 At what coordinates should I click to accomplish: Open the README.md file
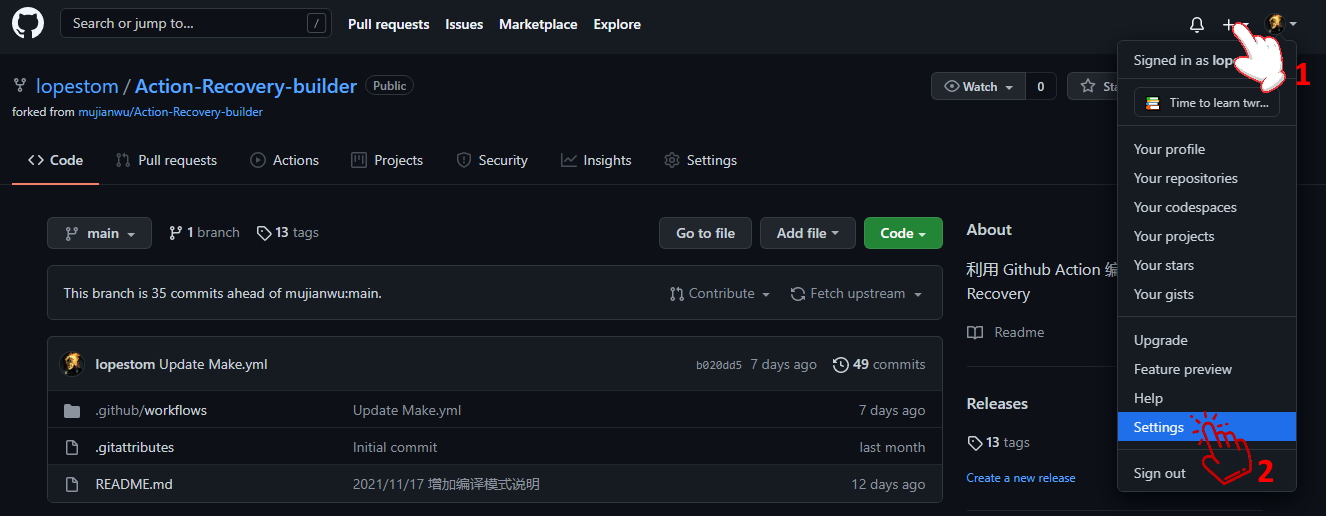(134, 484)
